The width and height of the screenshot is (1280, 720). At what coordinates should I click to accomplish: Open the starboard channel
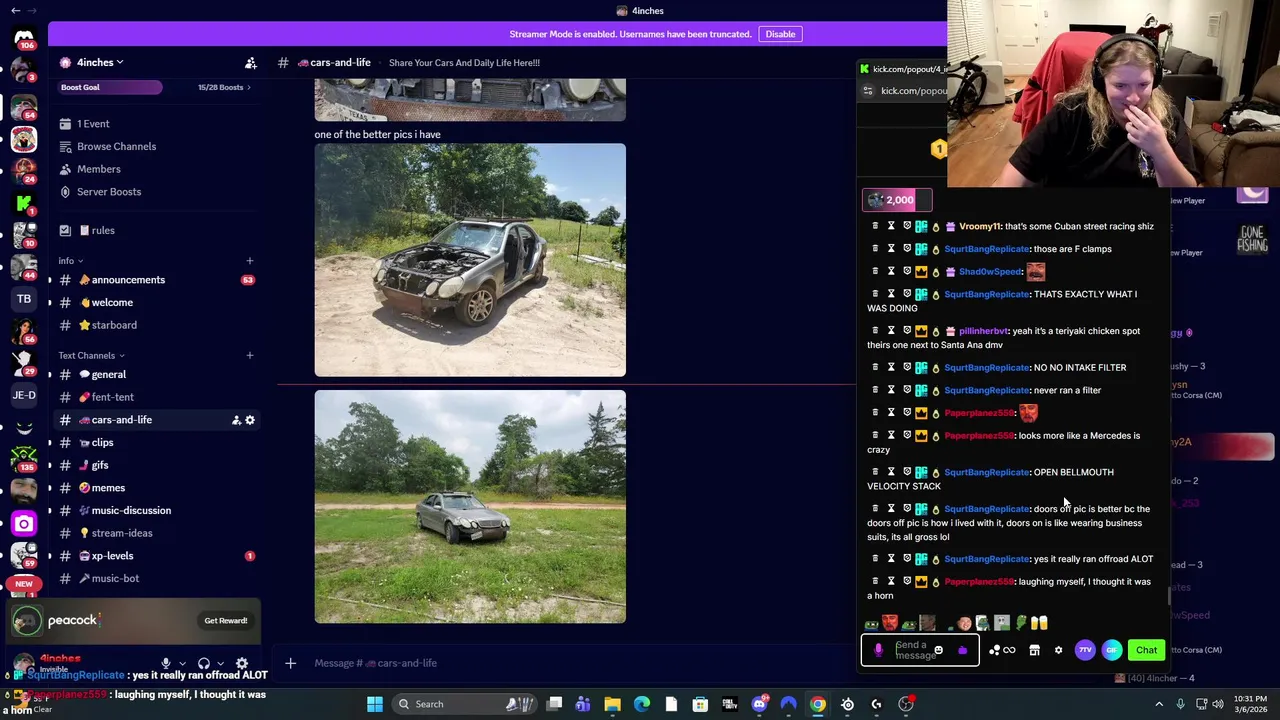point(155,325)
